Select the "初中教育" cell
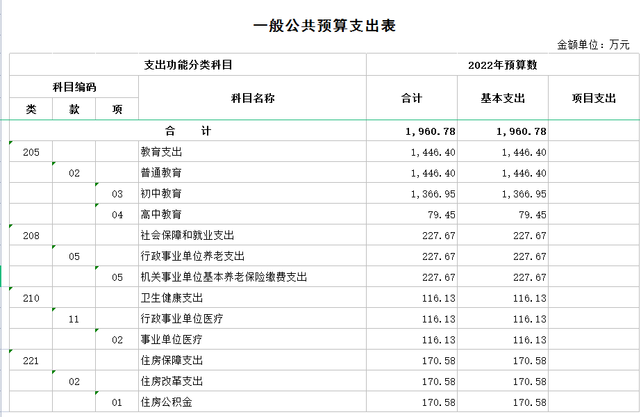The width and height of the screenshot is (640, 417). pyautogui.click(x=161, y=193)
